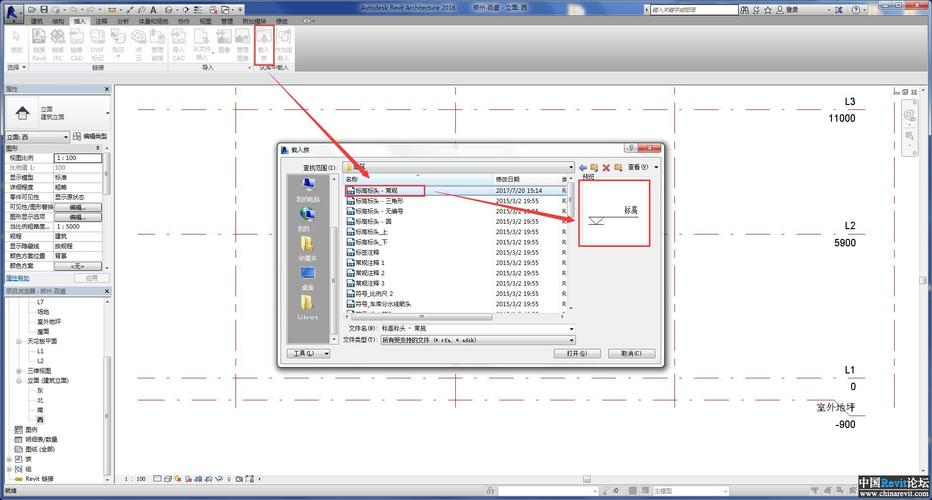Click the Text 'A' icon in quick access toolbar
This screenshot has width=932, height=500.
[153, 10]
